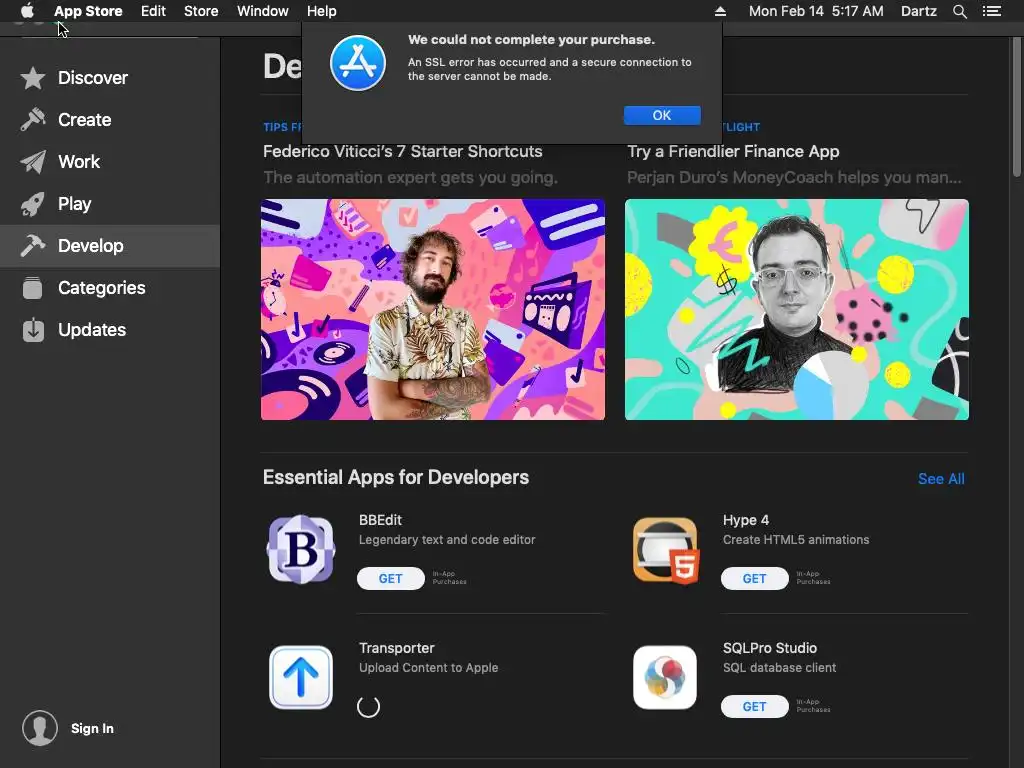
Task: Click the Work paper plane icon
Action: (33, 161)
